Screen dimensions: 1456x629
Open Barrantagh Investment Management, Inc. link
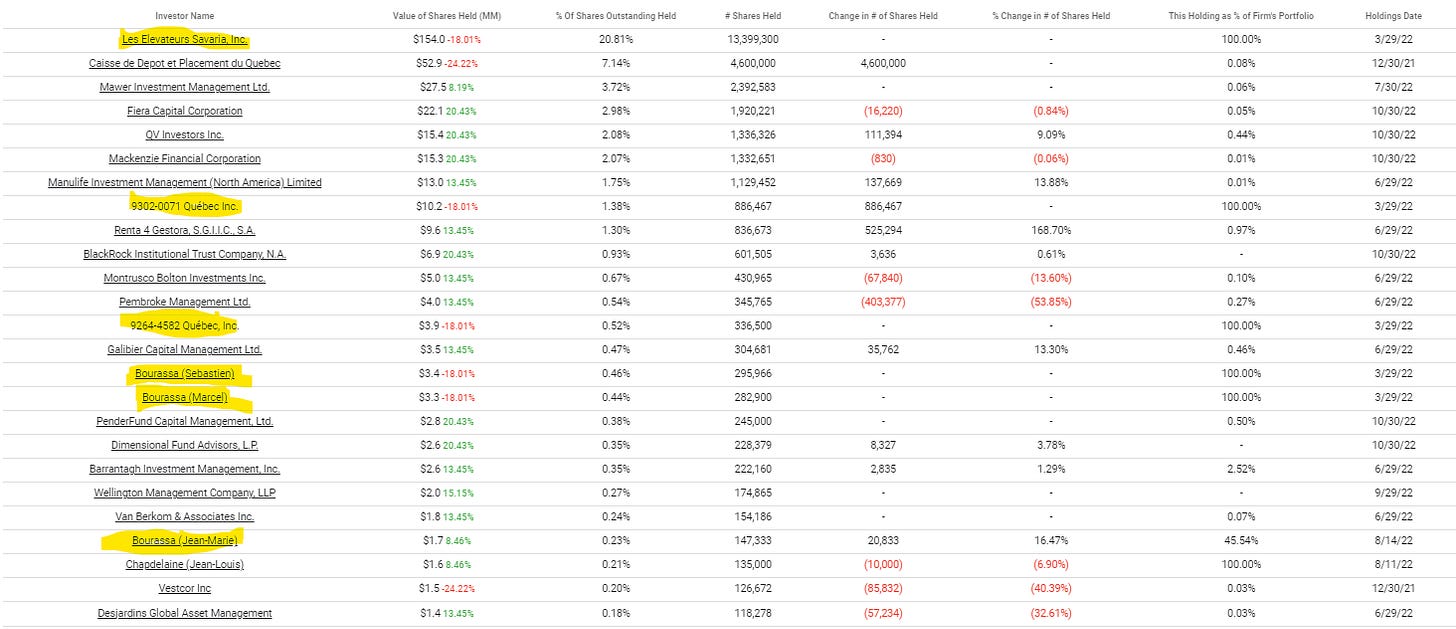pyautogui.click(x=184, y=469)
